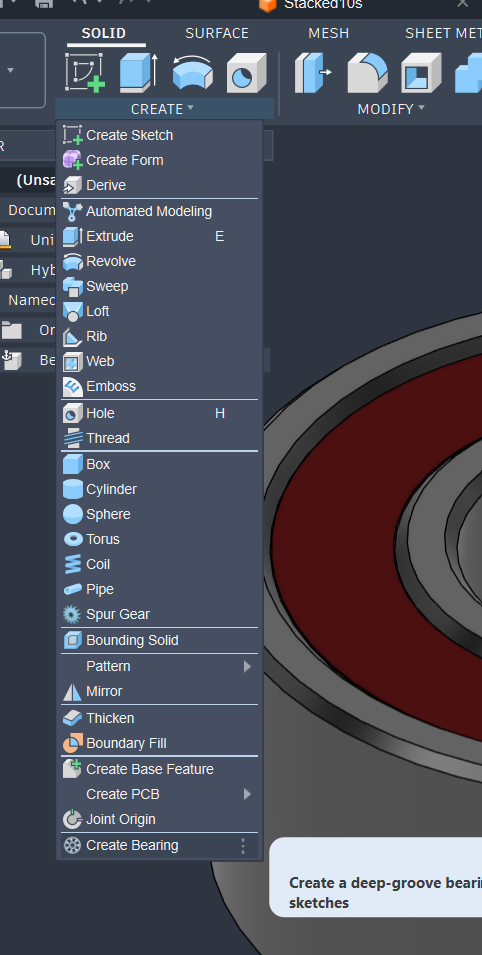
Task: Click the Extrude toolbar icon
Action: pos(138,72)
